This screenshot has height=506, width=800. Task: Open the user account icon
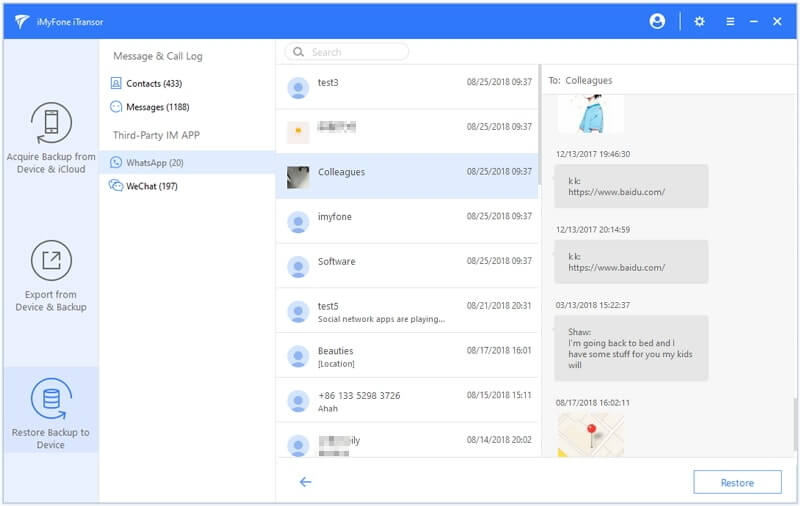click(657, 21)
